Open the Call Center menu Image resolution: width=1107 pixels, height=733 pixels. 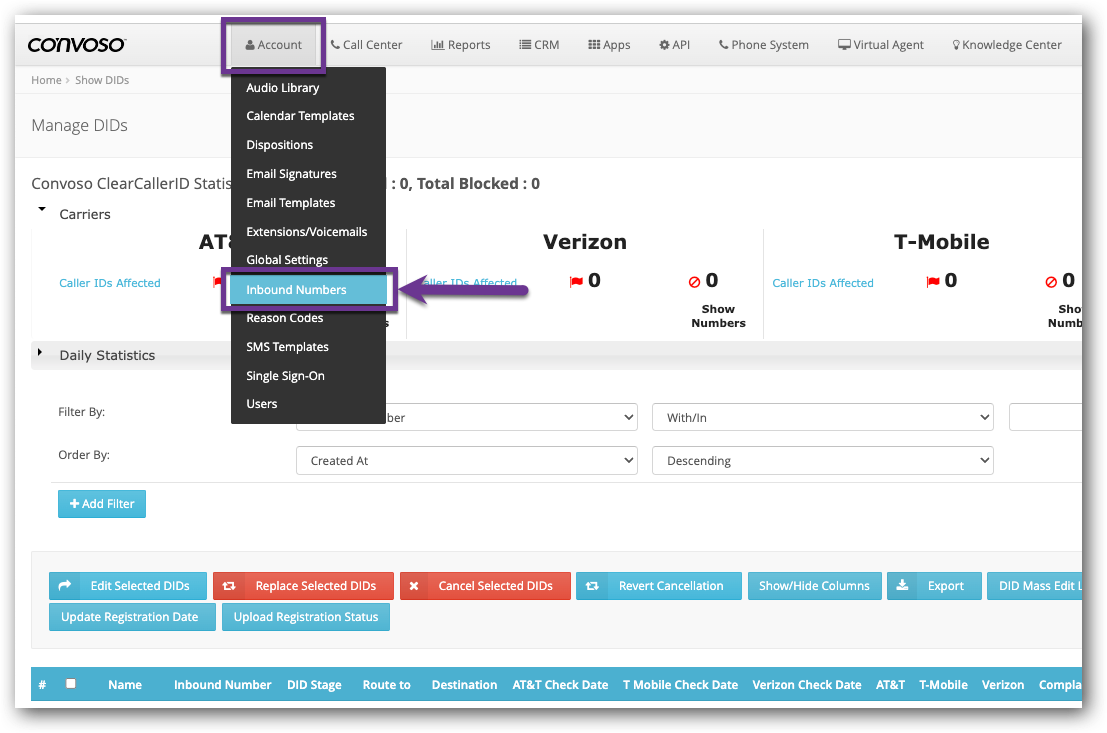pos(366,44)
